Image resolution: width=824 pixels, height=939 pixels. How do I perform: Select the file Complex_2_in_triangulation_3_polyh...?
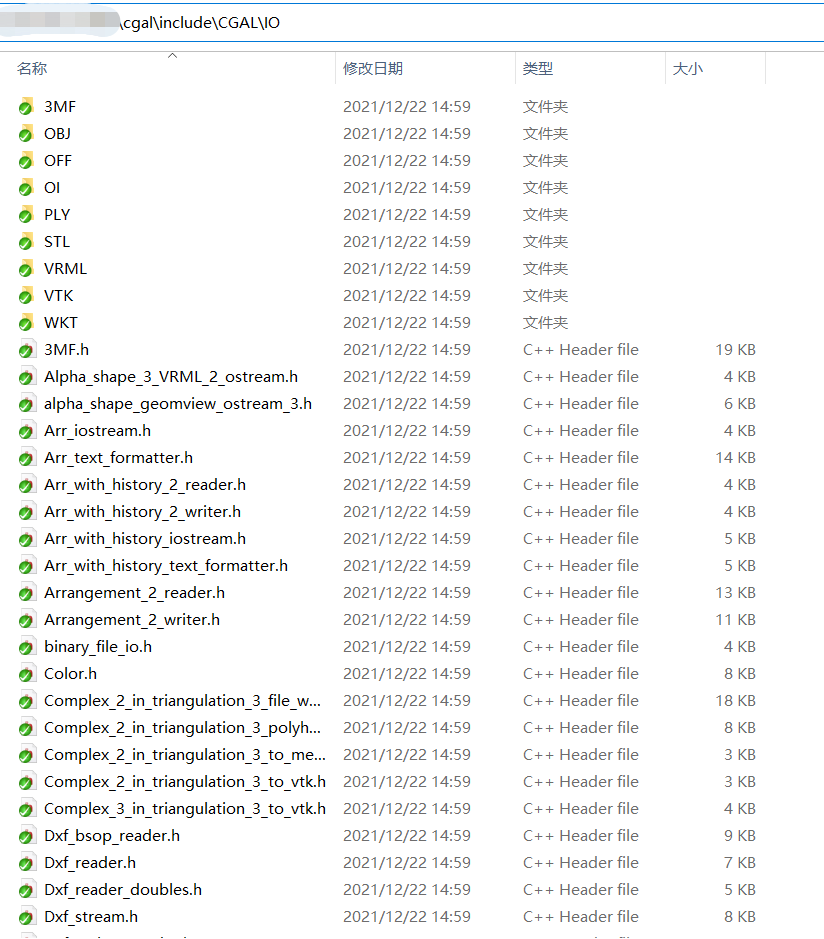tap(182, 728)
